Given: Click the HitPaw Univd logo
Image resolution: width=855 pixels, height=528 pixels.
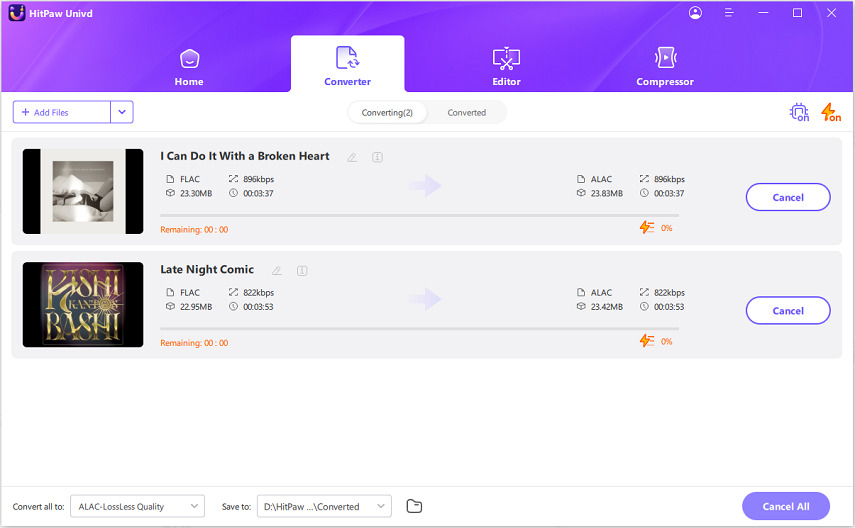Looking at the screenshot, I should [17, 13].
